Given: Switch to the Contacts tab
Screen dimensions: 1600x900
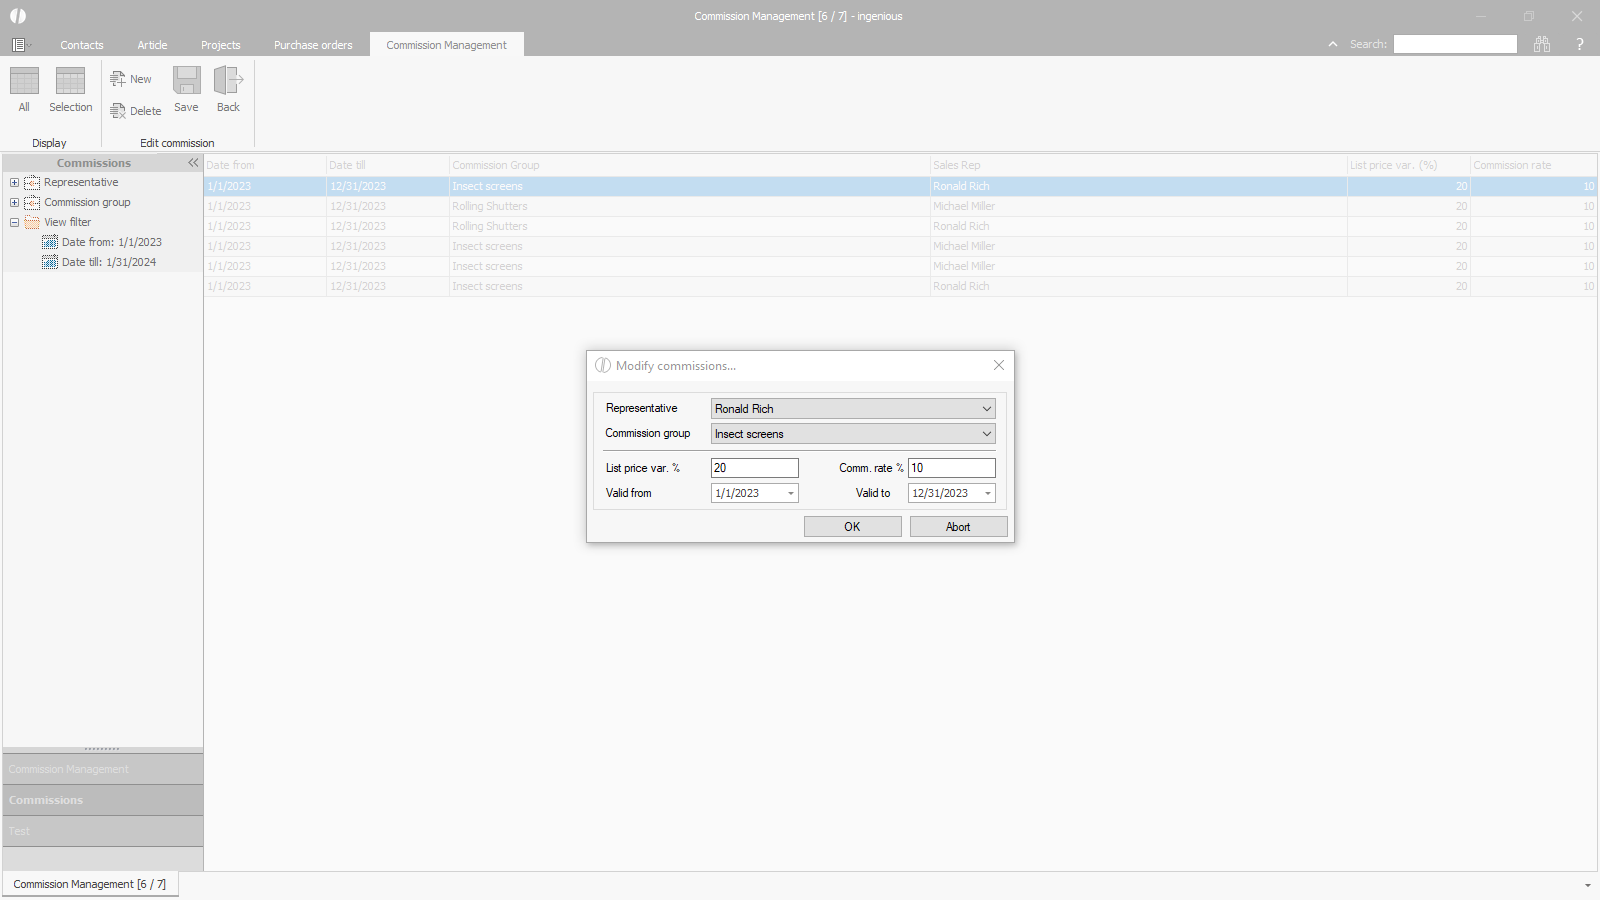Looking at the screenshot, I should coord(82,45).
